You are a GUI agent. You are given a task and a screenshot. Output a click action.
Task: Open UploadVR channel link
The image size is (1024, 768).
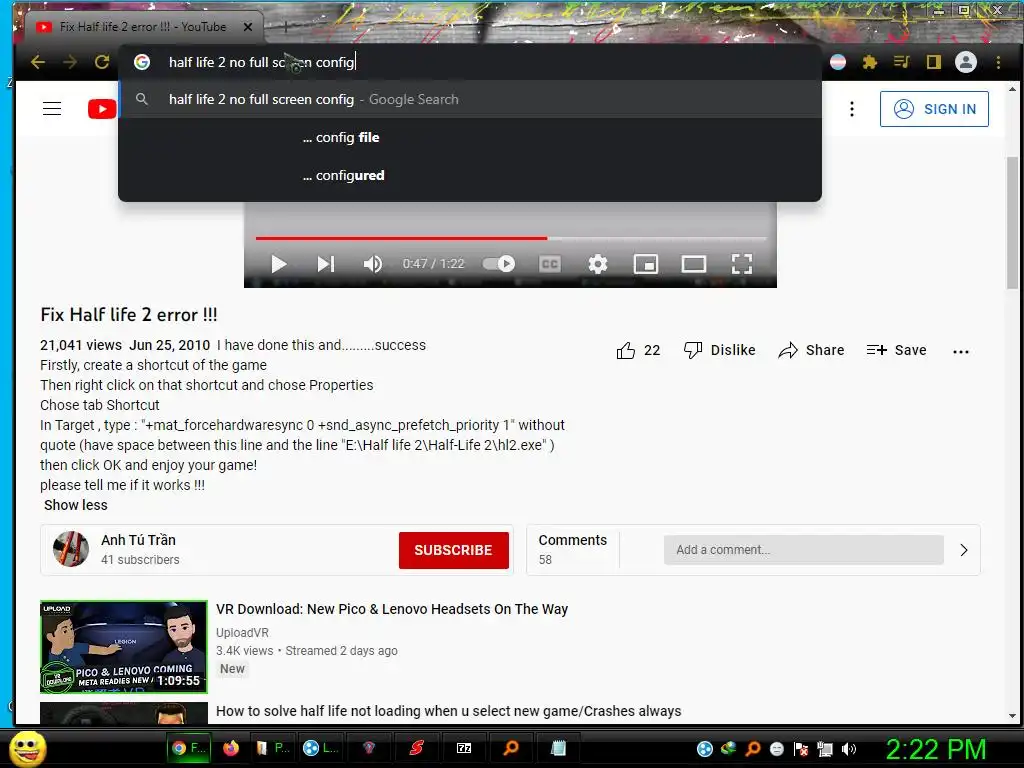click(x=242, y=633)
